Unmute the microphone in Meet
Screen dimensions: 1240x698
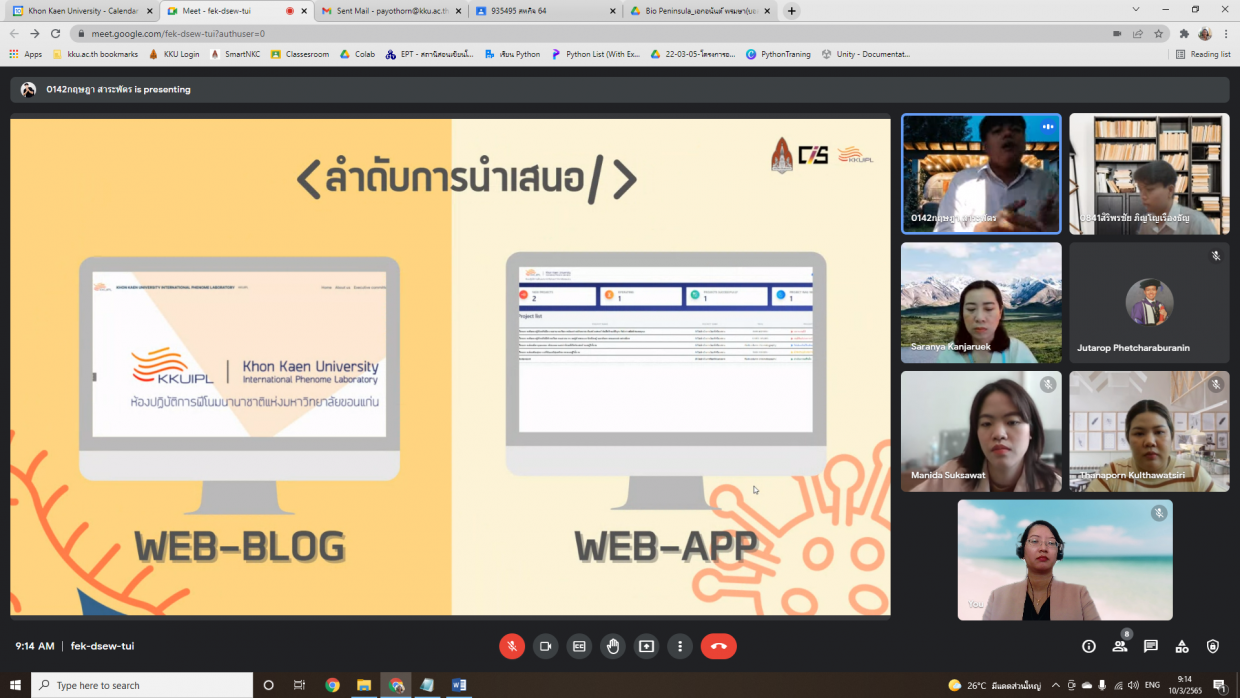[512, 646]
